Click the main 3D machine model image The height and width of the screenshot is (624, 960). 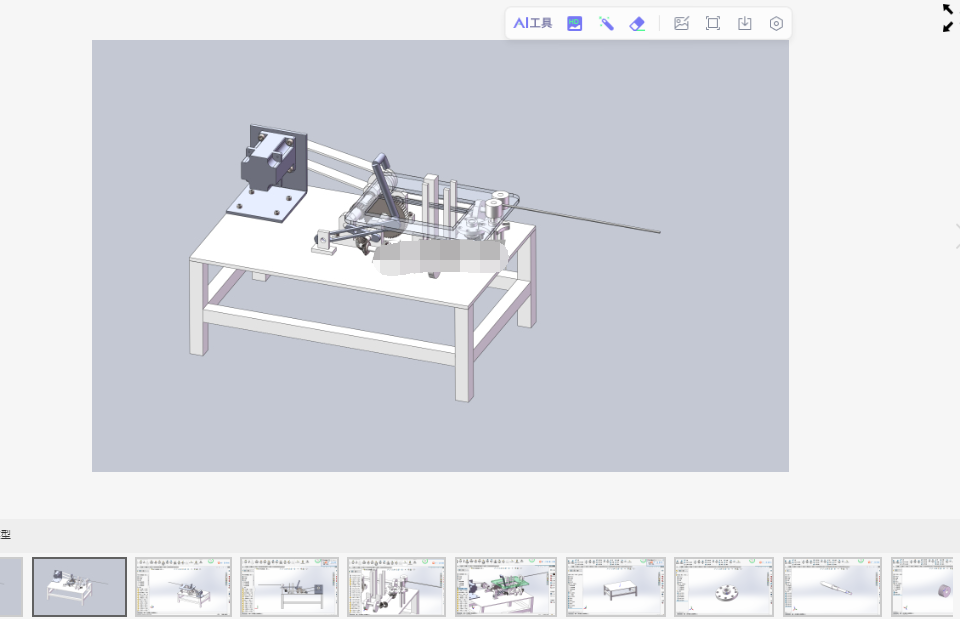click(x=440, y=256)
